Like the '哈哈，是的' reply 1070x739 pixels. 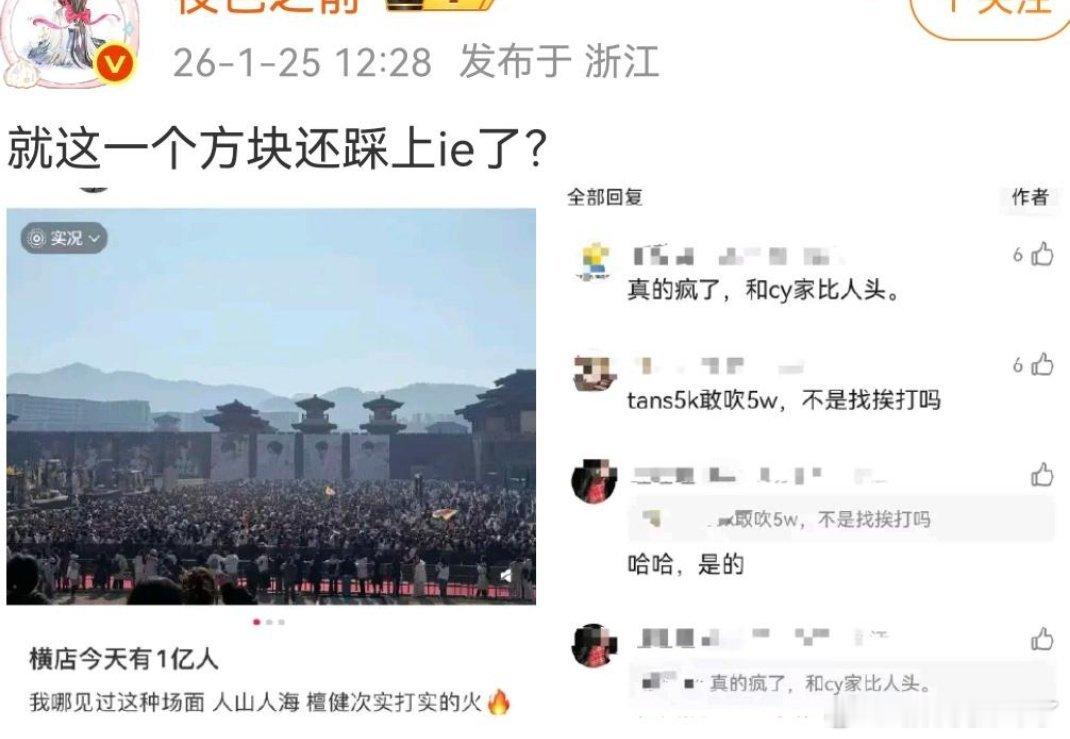tap(1042, 474)
